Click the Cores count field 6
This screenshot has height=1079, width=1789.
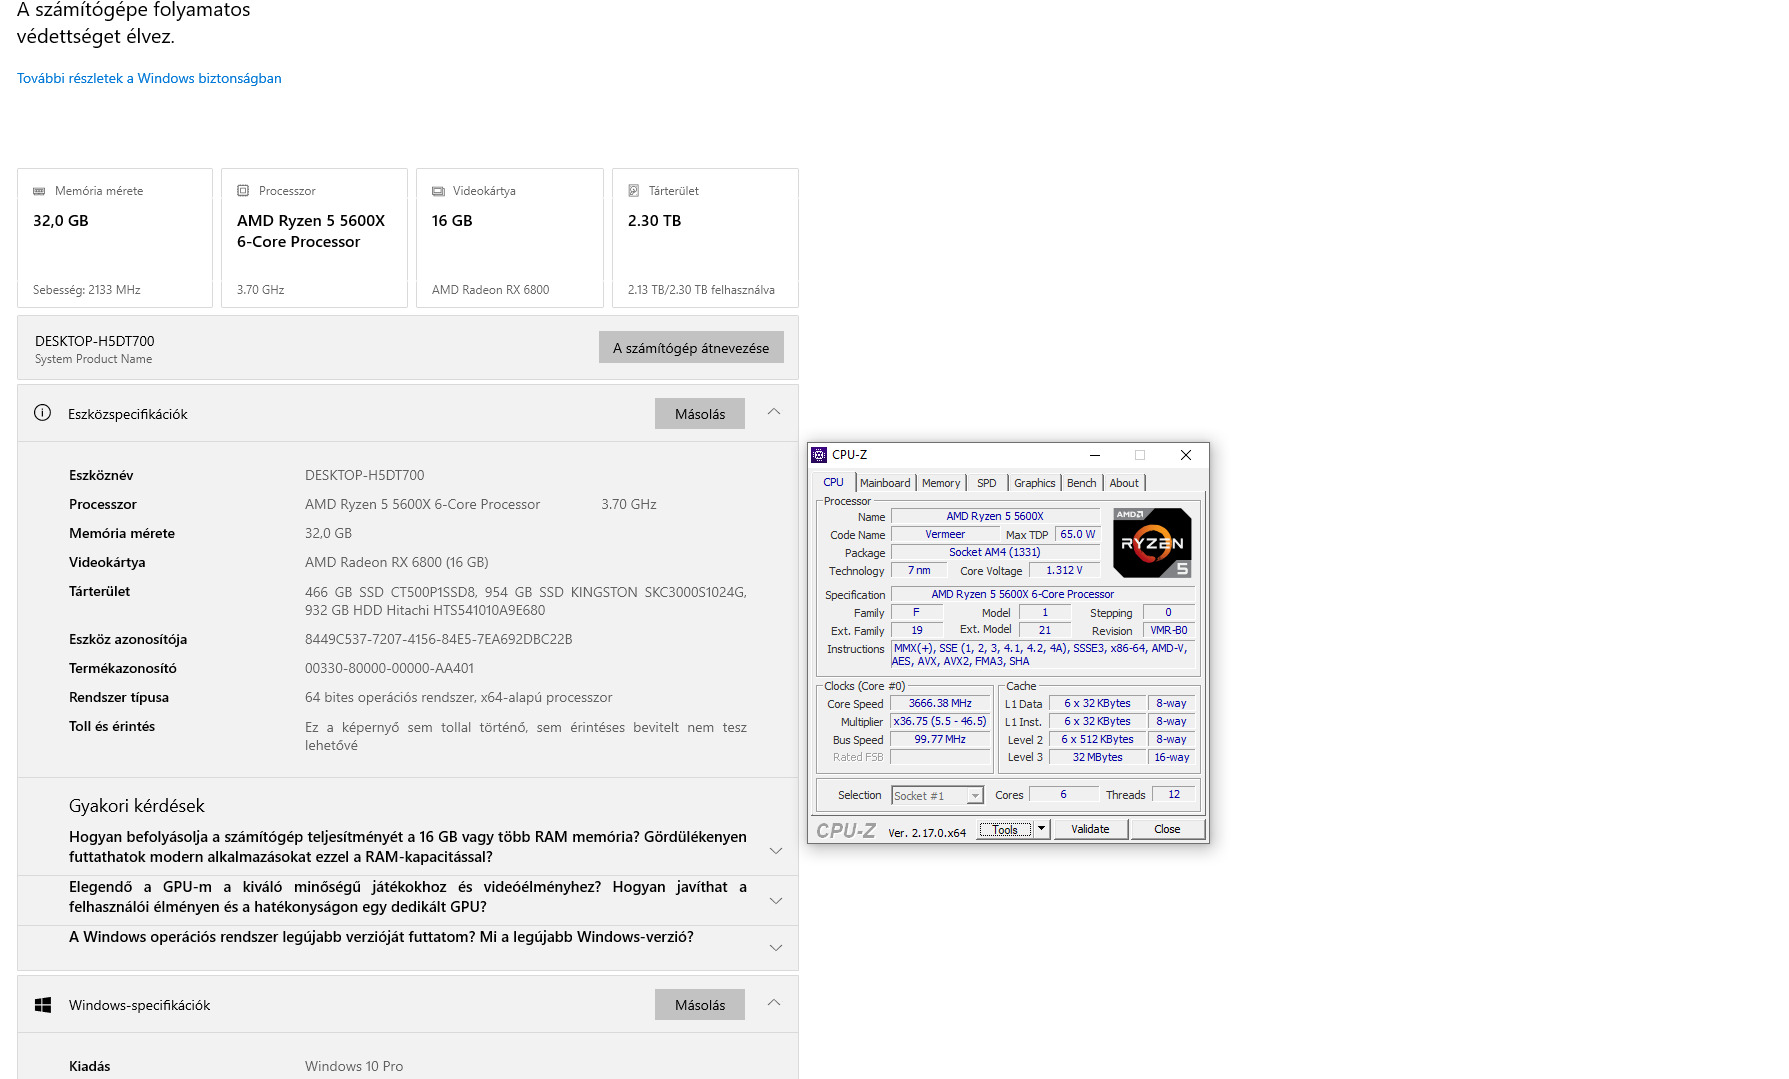coord(1063,794)
